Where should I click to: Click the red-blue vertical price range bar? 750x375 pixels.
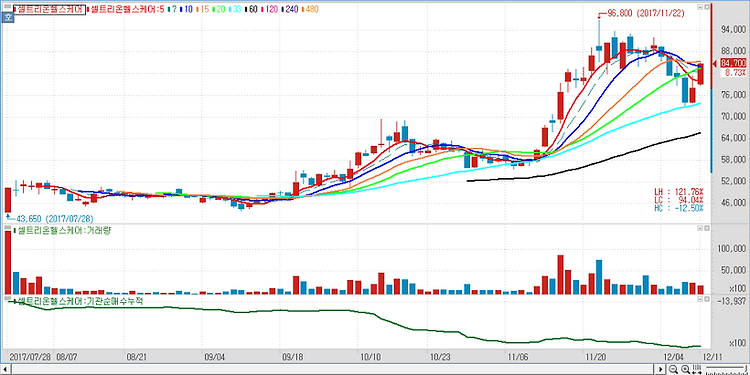711,88
